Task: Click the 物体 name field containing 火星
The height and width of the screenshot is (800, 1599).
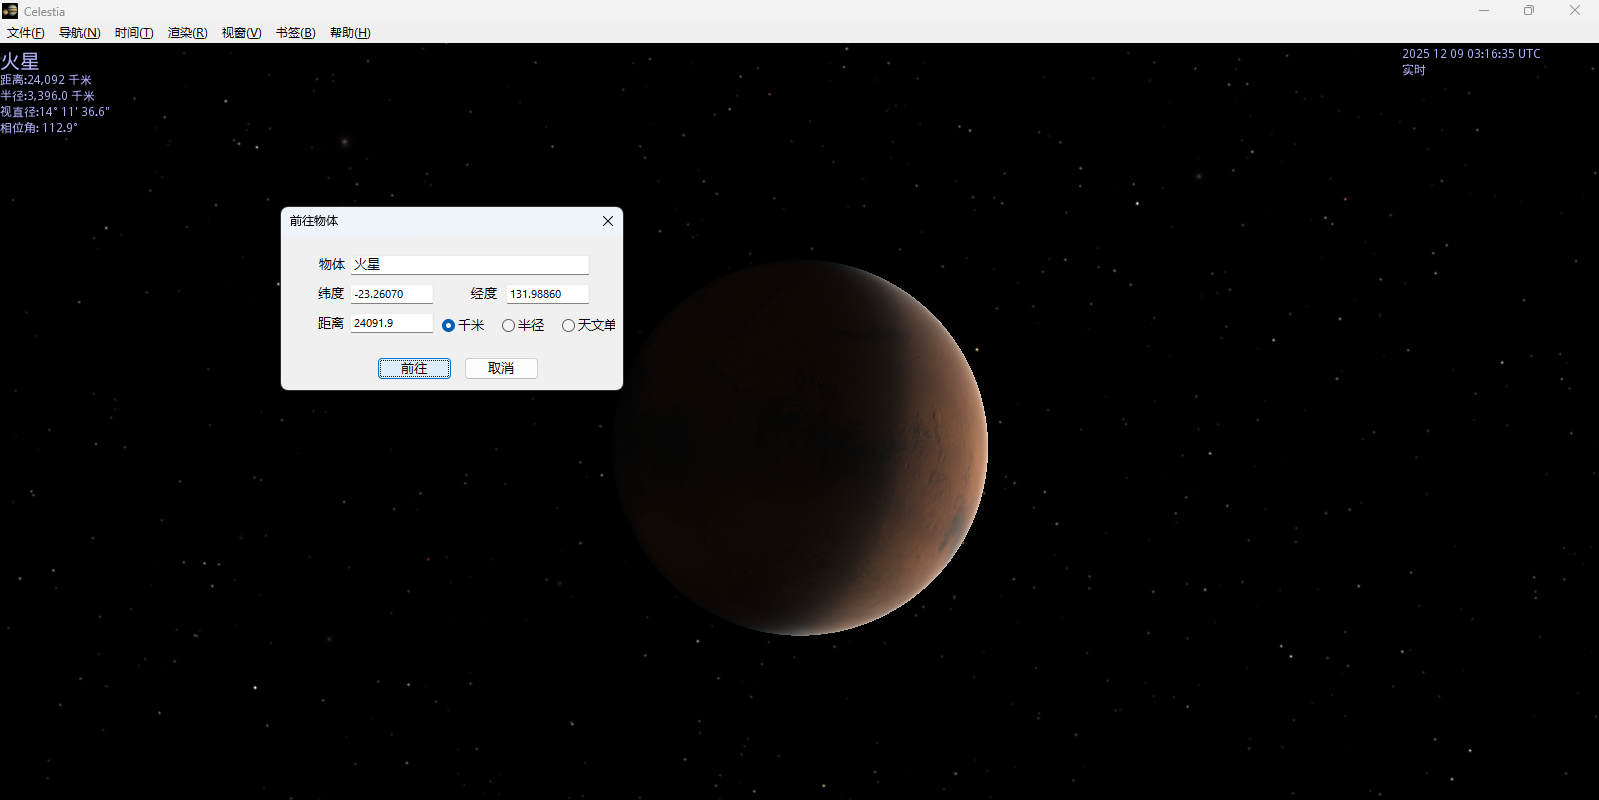Action: pos(469,264)
